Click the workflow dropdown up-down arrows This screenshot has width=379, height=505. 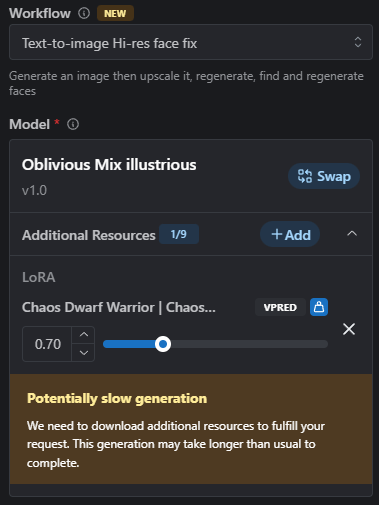click(358, 42)
